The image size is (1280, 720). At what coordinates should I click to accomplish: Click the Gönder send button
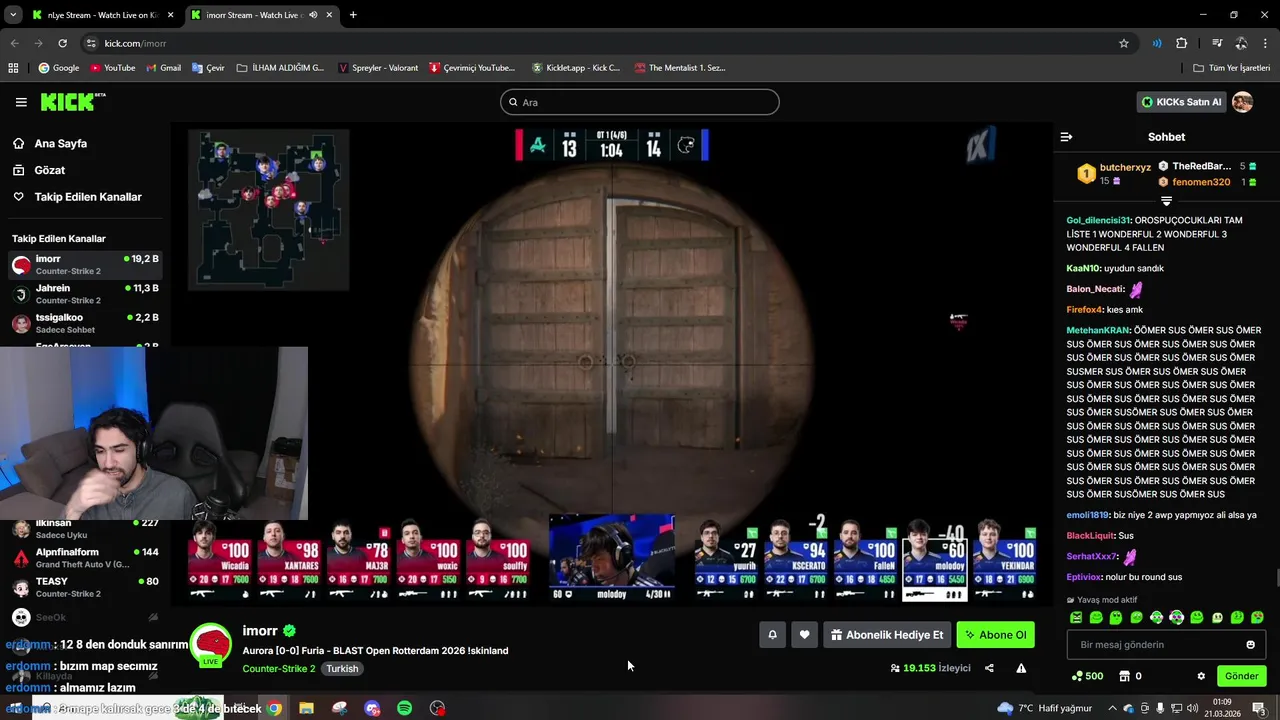1241,676
